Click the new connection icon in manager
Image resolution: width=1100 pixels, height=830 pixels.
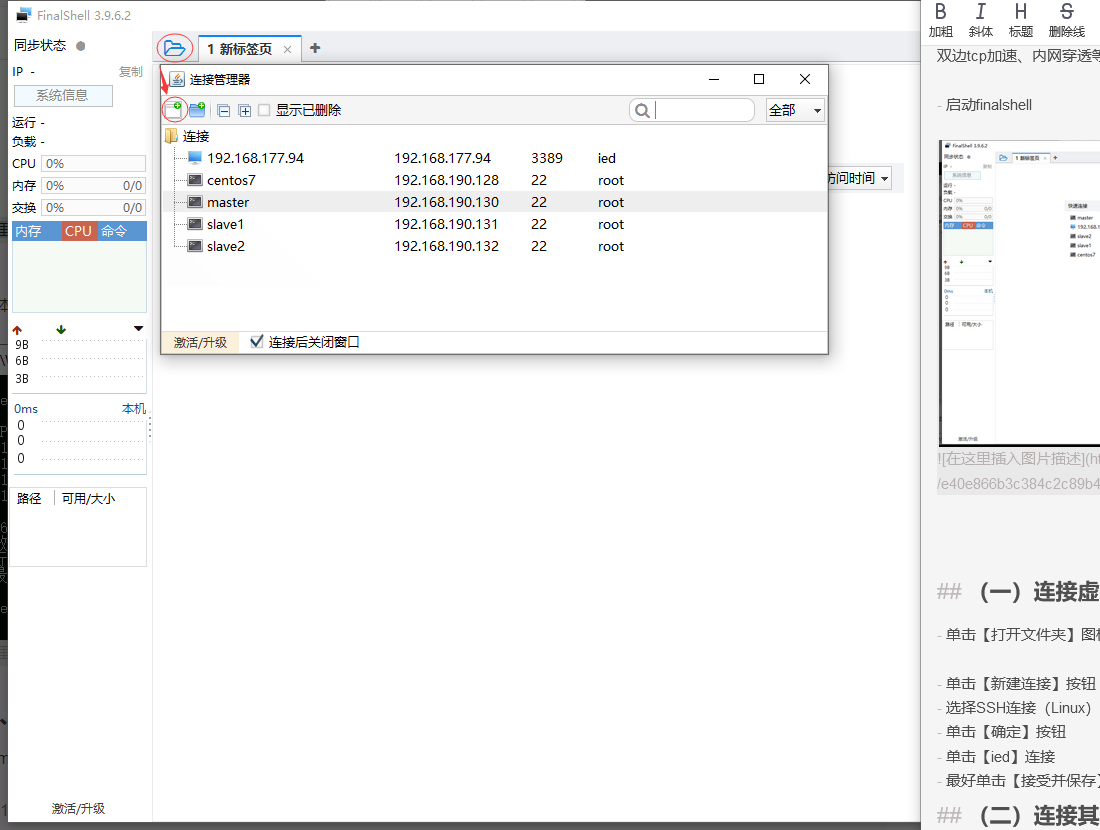(x=173, y=109)
